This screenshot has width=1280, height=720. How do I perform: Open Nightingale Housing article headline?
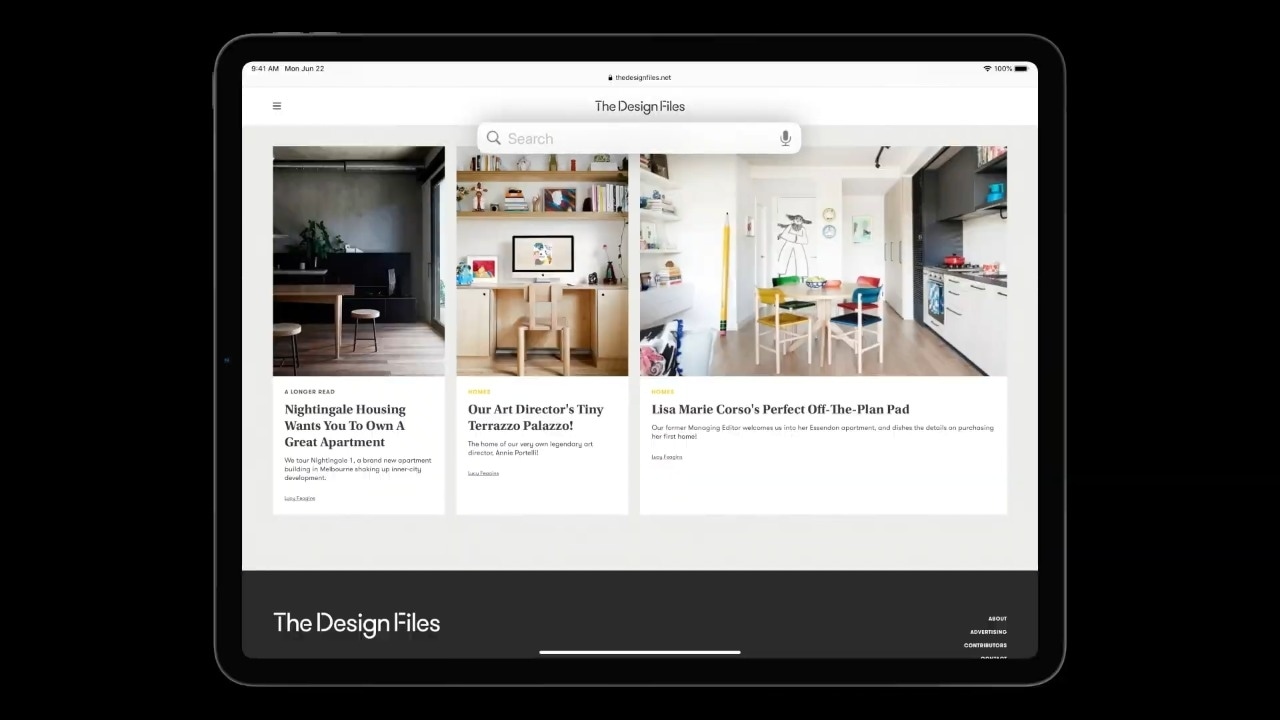[345, 425]
